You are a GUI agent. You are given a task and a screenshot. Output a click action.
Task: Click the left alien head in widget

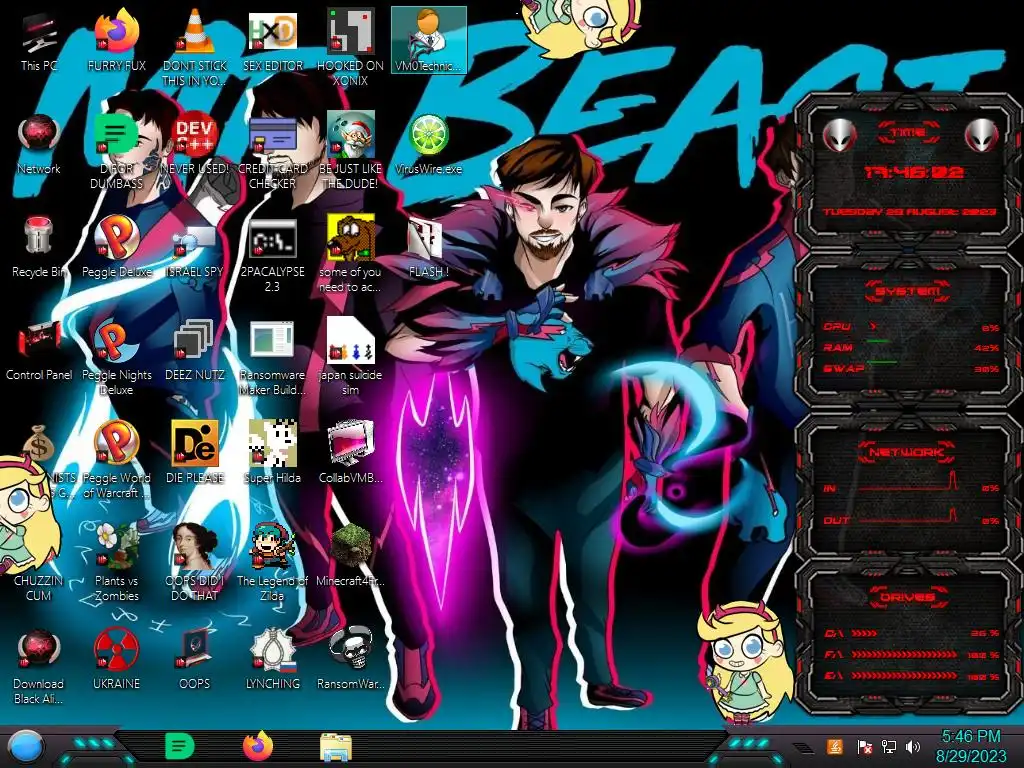tap(839, 136)
